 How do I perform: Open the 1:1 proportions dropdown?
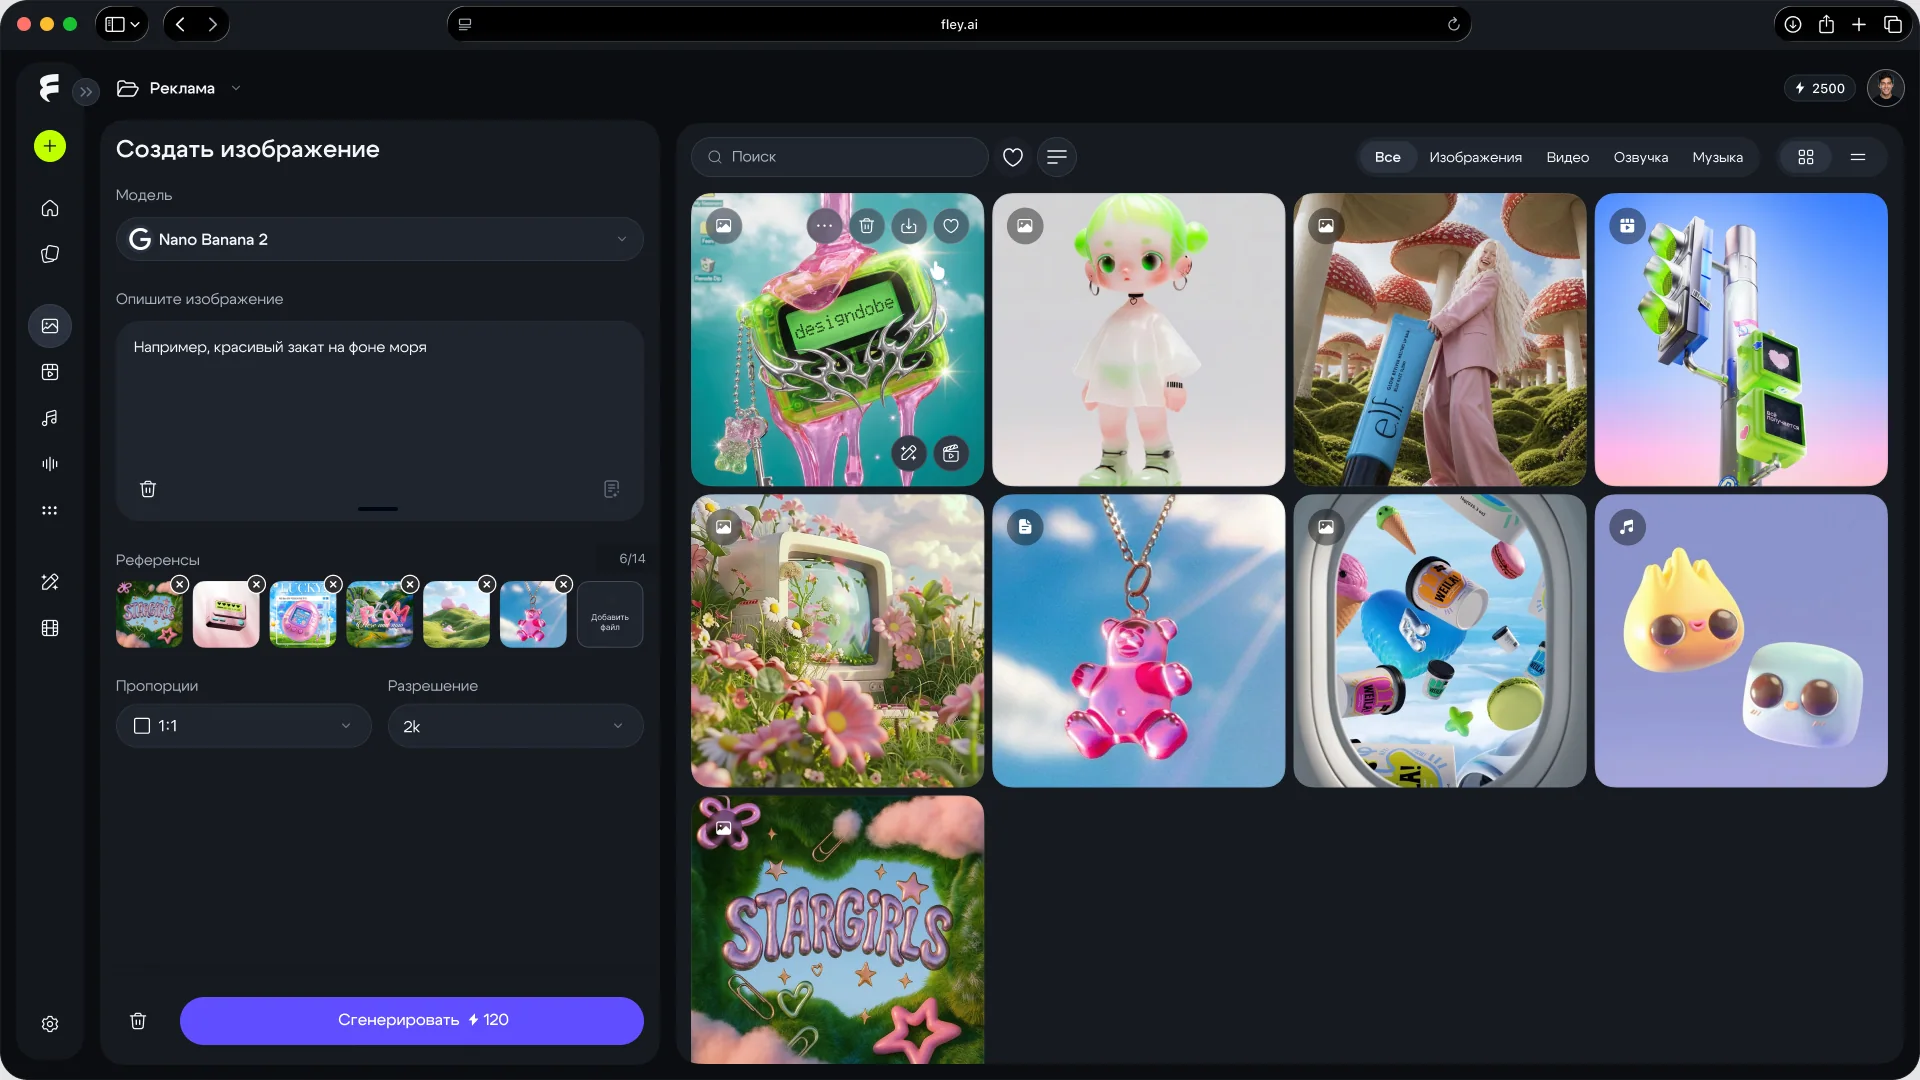(244, 726)
